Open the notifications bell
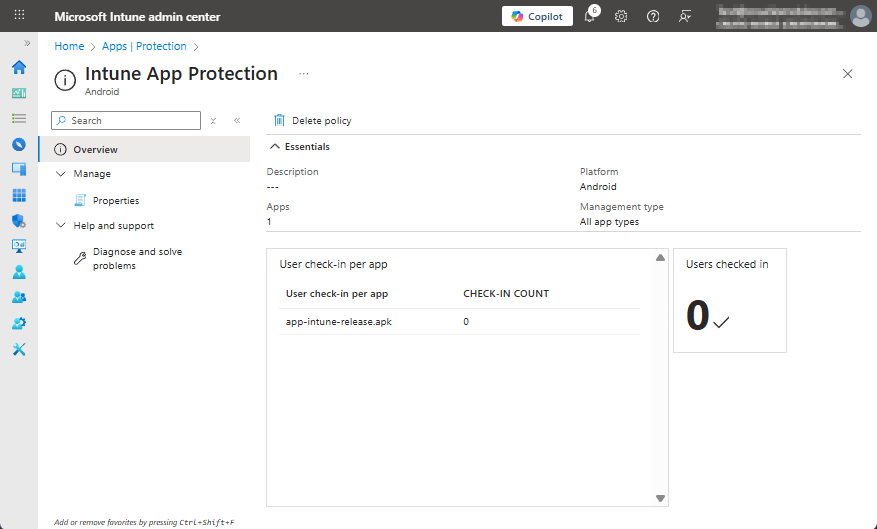 [590, 17]
